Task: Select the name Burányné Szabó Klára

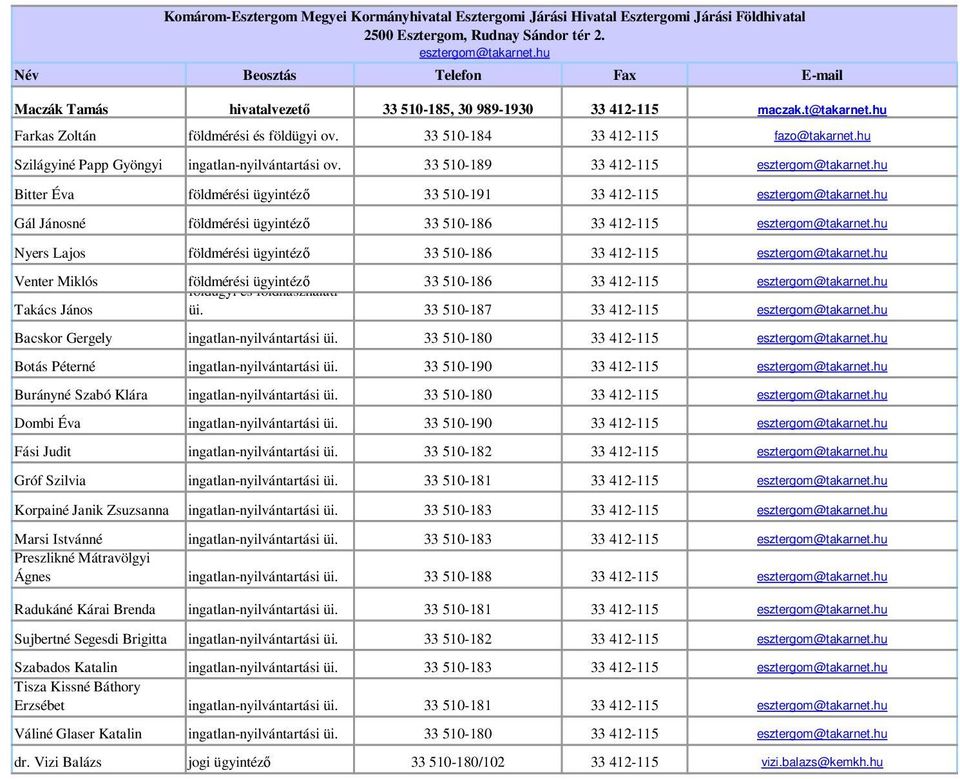Action: (81, 394)
